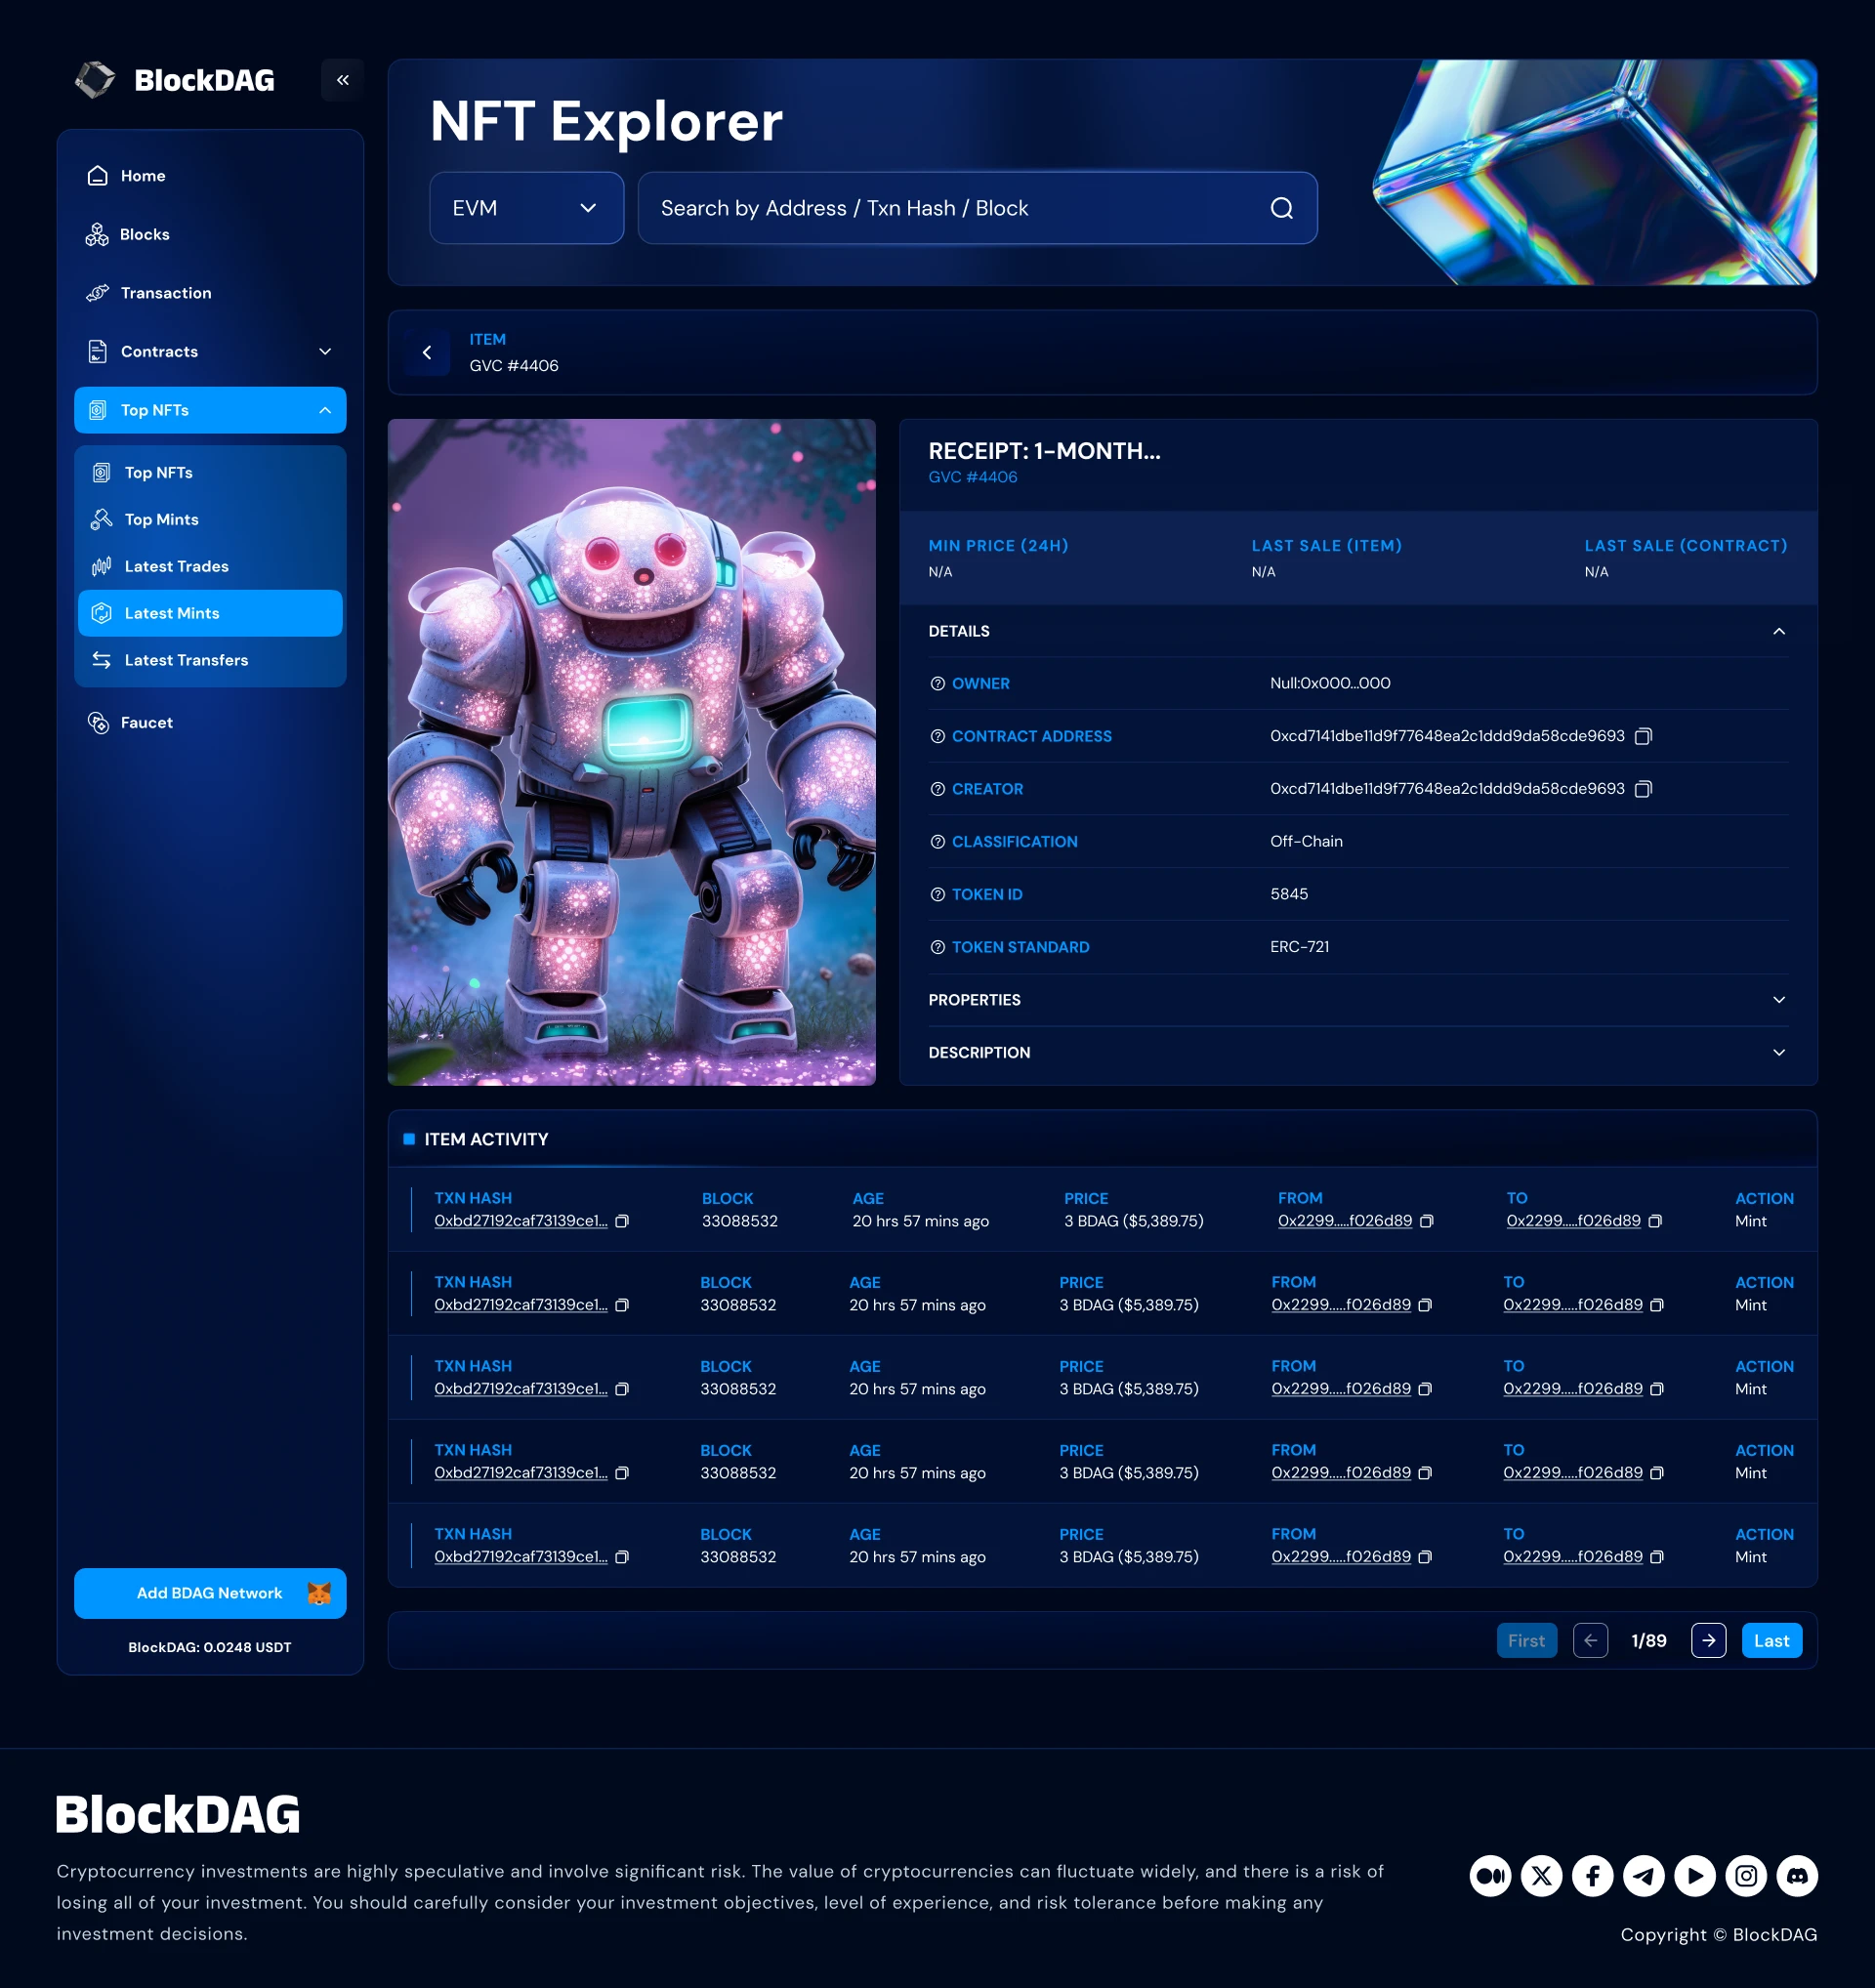Click the BlockDAG logo in sidebar

(x=175, y=80)
